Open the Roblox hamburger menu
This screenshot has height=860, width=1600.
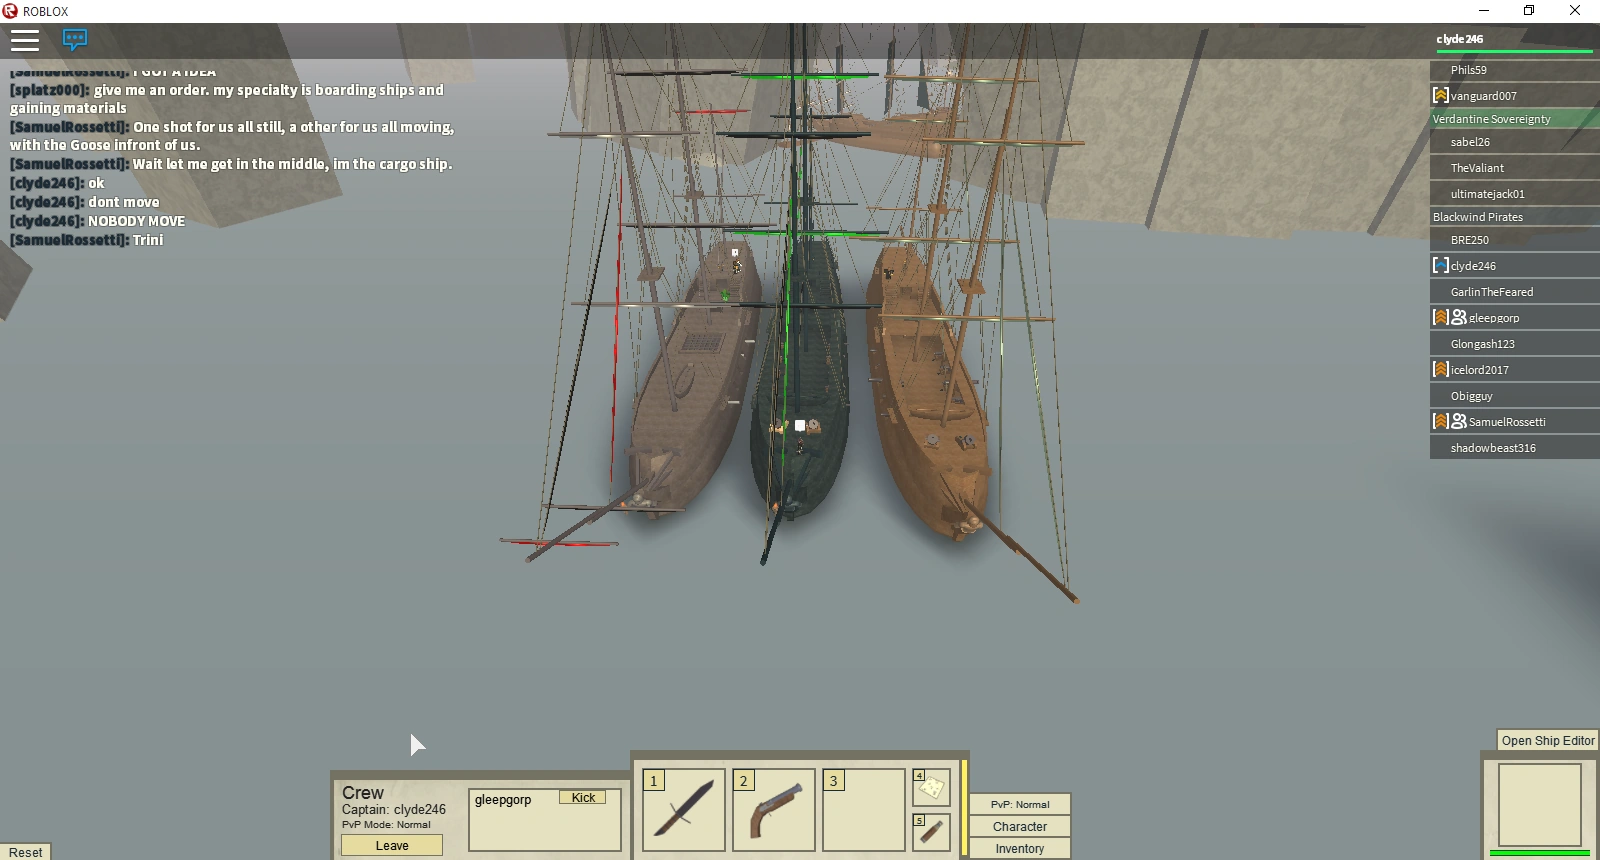click(x=25, y=40)
